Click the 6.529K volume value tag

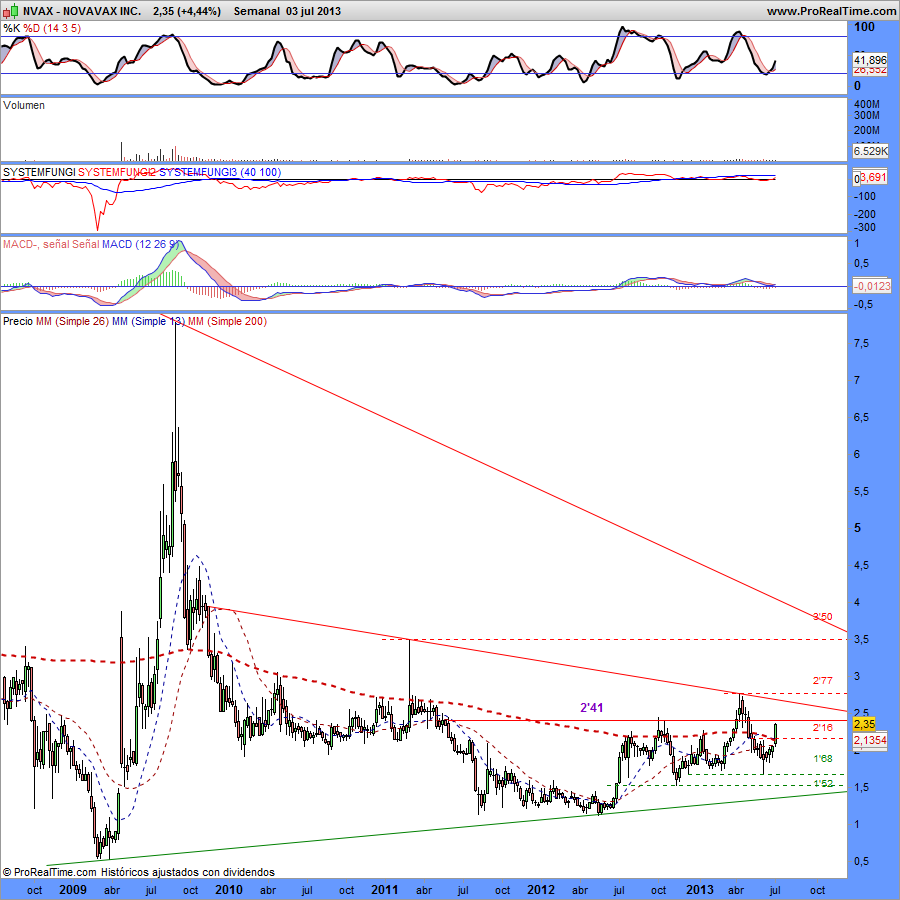870,151
